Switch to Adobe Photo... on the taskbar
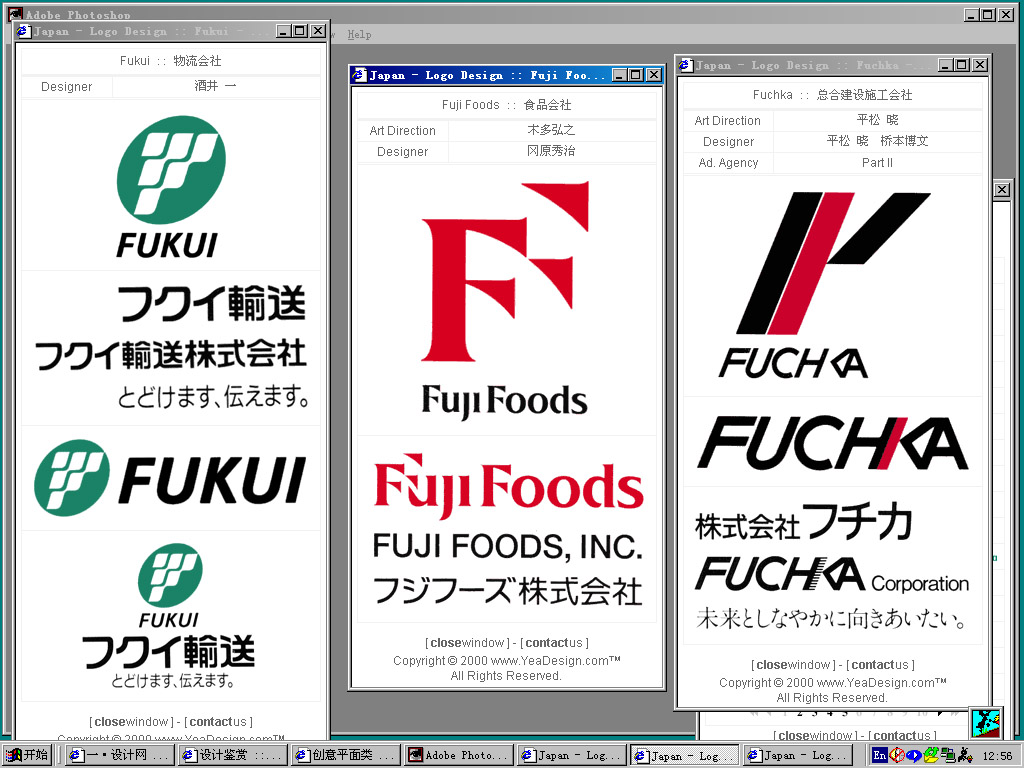Screen dimensions: 1024x768 (x=459, y=756)
